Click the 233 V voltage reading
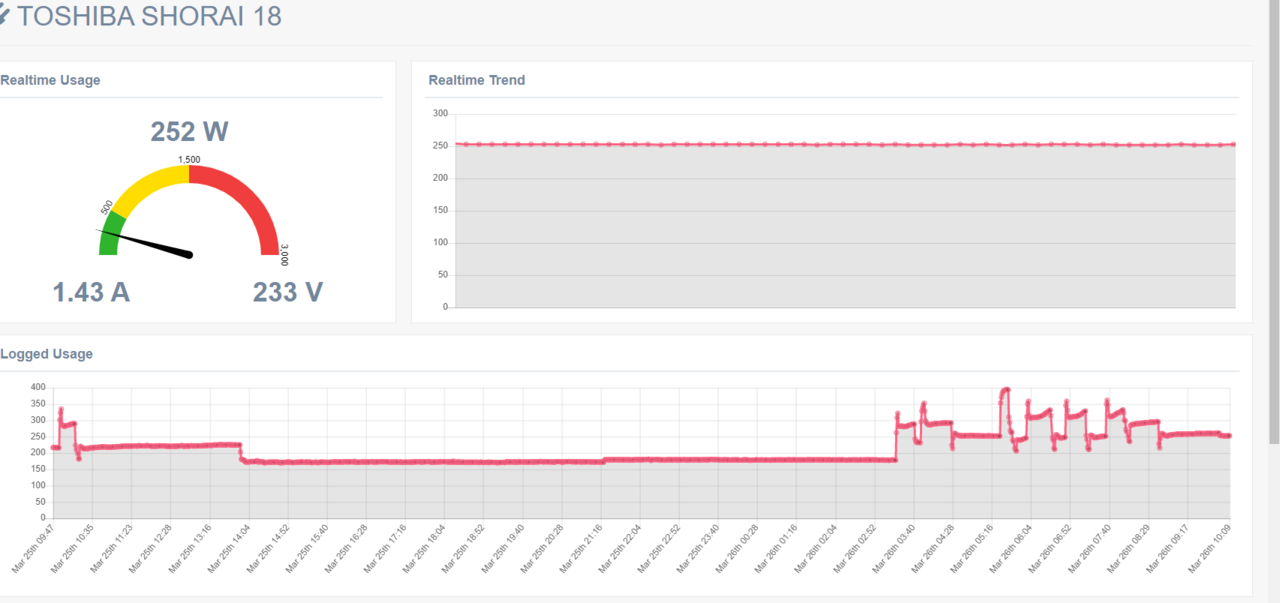Image resolution: width=1280 pixels, height=603 pixels. click(288, 292)
